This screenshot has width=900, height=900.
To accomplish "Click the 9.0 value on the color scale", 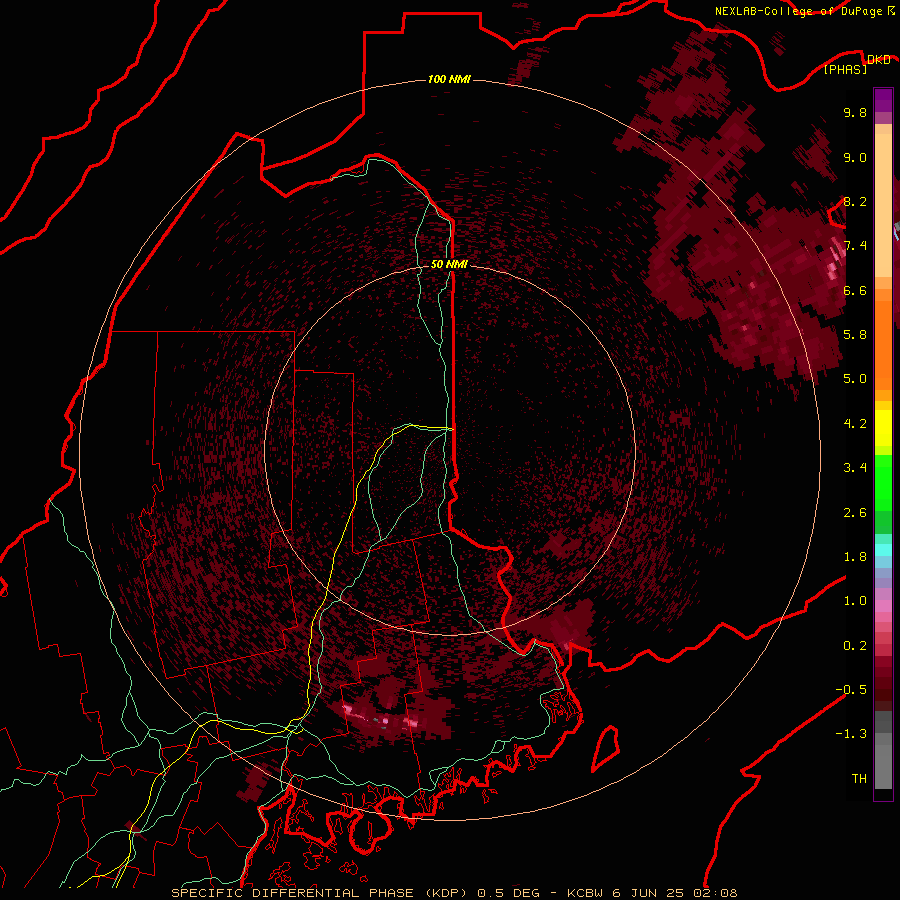I will coord(855,157).
